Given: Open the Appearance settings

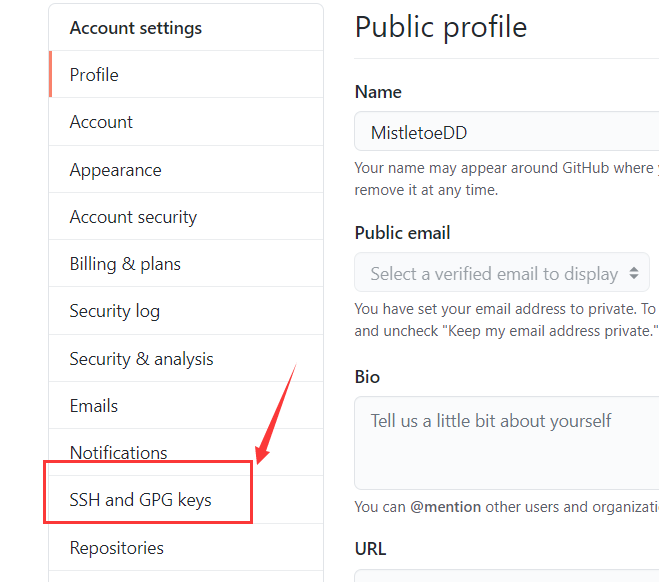Looking at the screenshot, I should click(115, 170).
